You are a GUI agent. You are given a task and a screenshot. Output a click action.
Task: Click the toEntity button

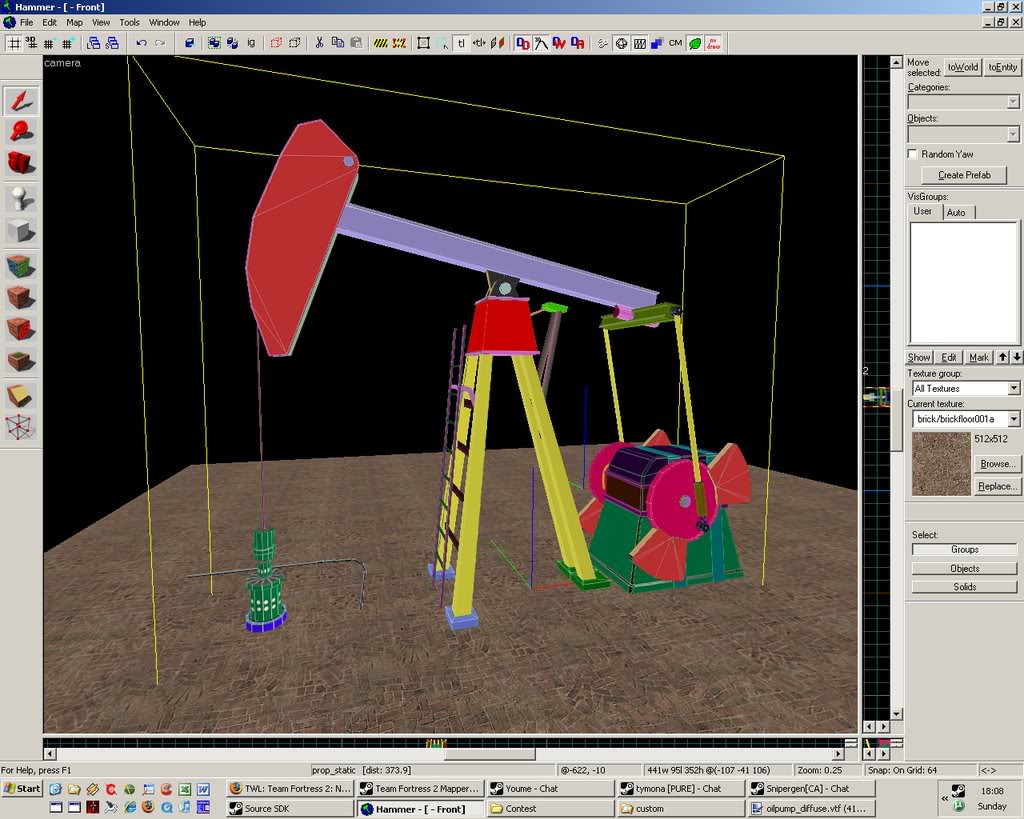[1002, 67]
